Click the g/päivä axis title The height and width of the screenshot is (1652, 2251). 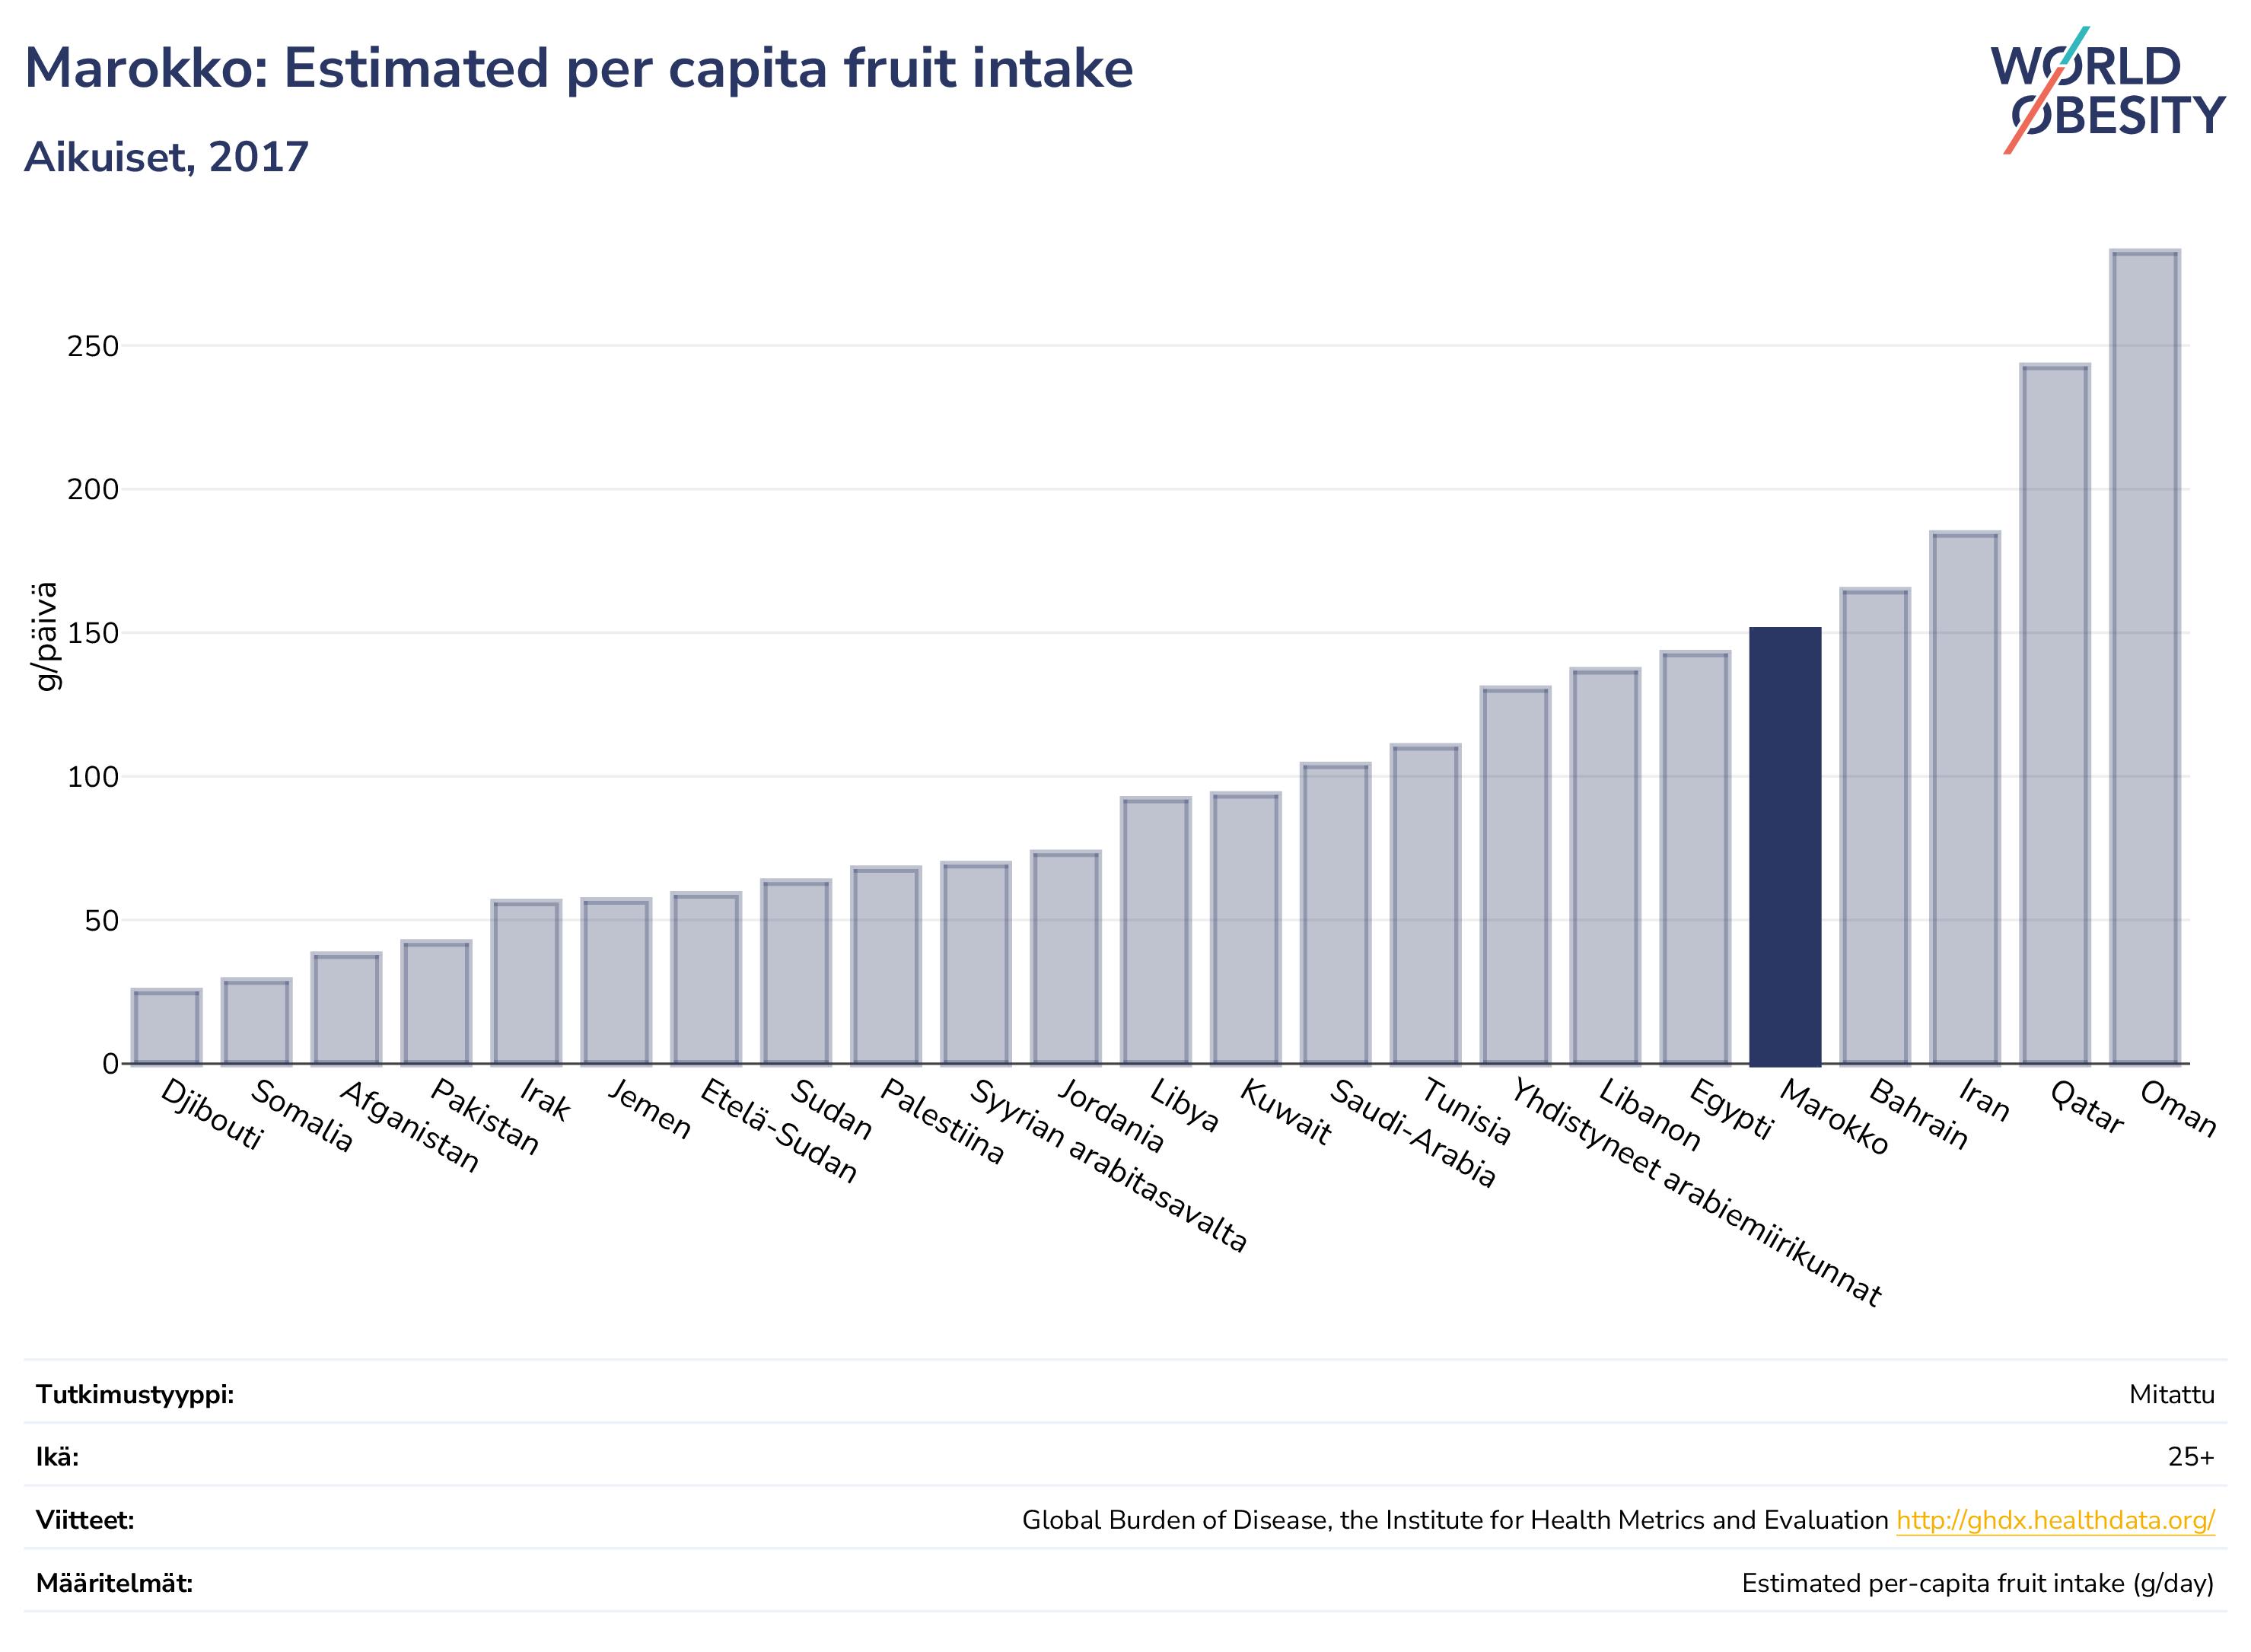[x=46, y=637]
